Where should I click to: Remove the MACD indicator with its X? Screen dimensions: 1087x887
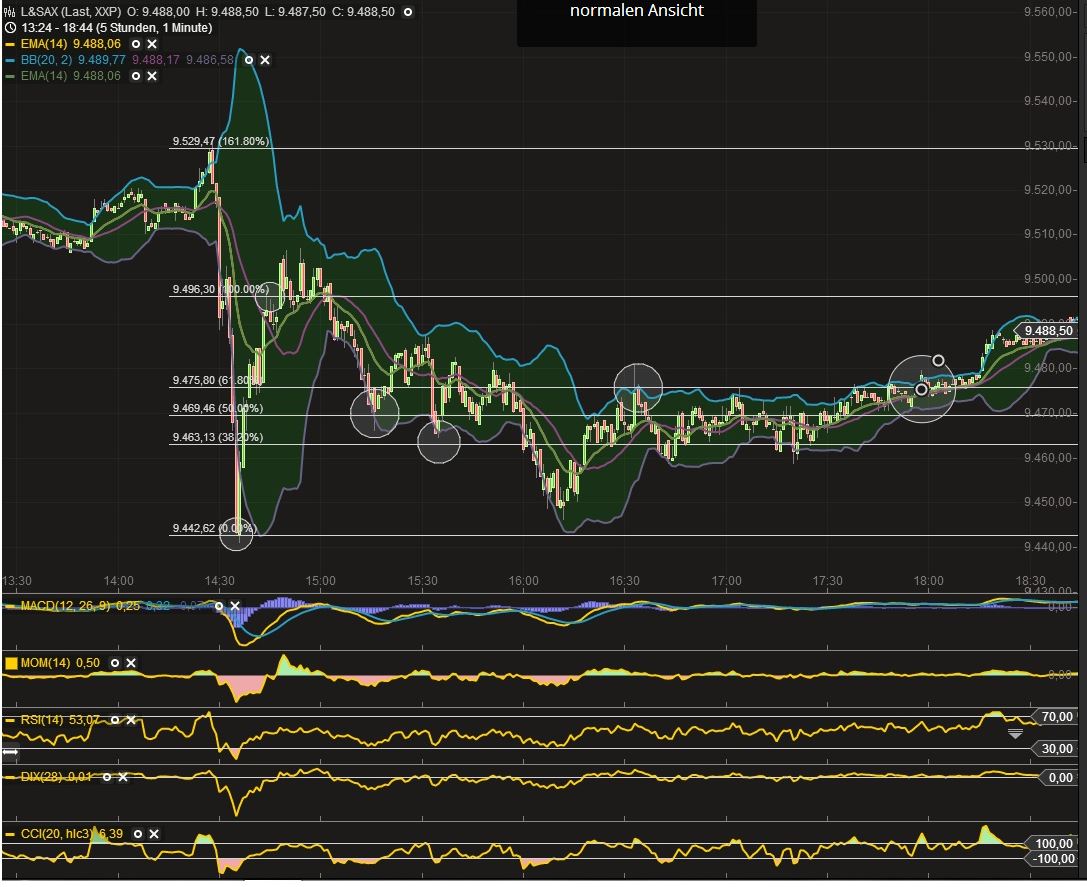tap(235, 606)
